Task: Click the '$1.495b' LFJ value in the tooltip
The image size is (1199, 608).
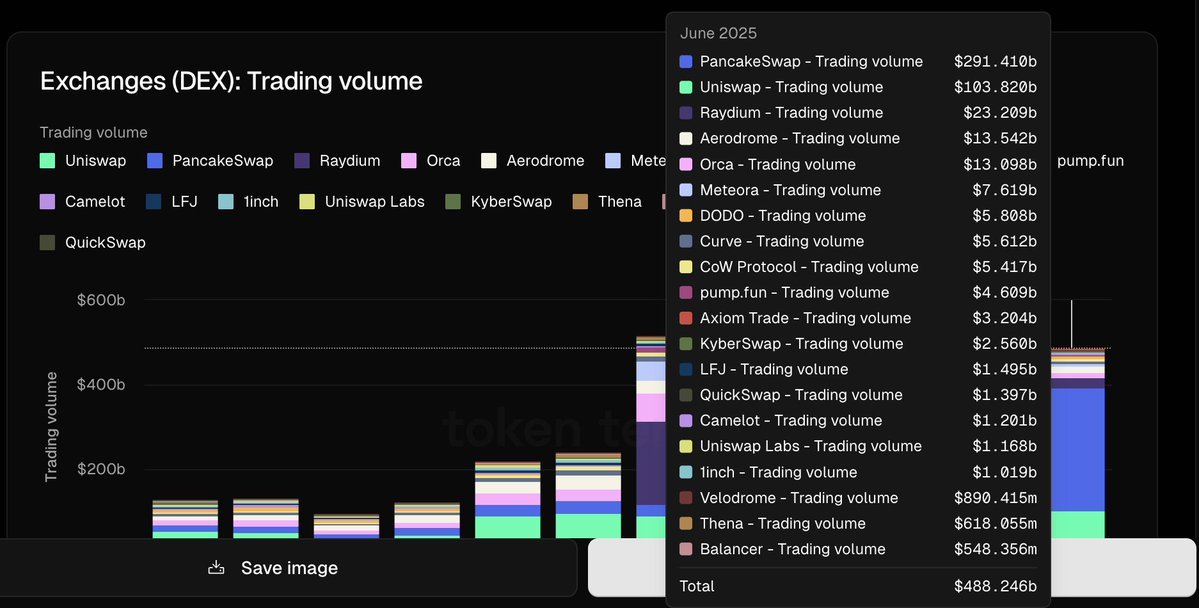Action: pyautogui.click(x=1004, y=369)
